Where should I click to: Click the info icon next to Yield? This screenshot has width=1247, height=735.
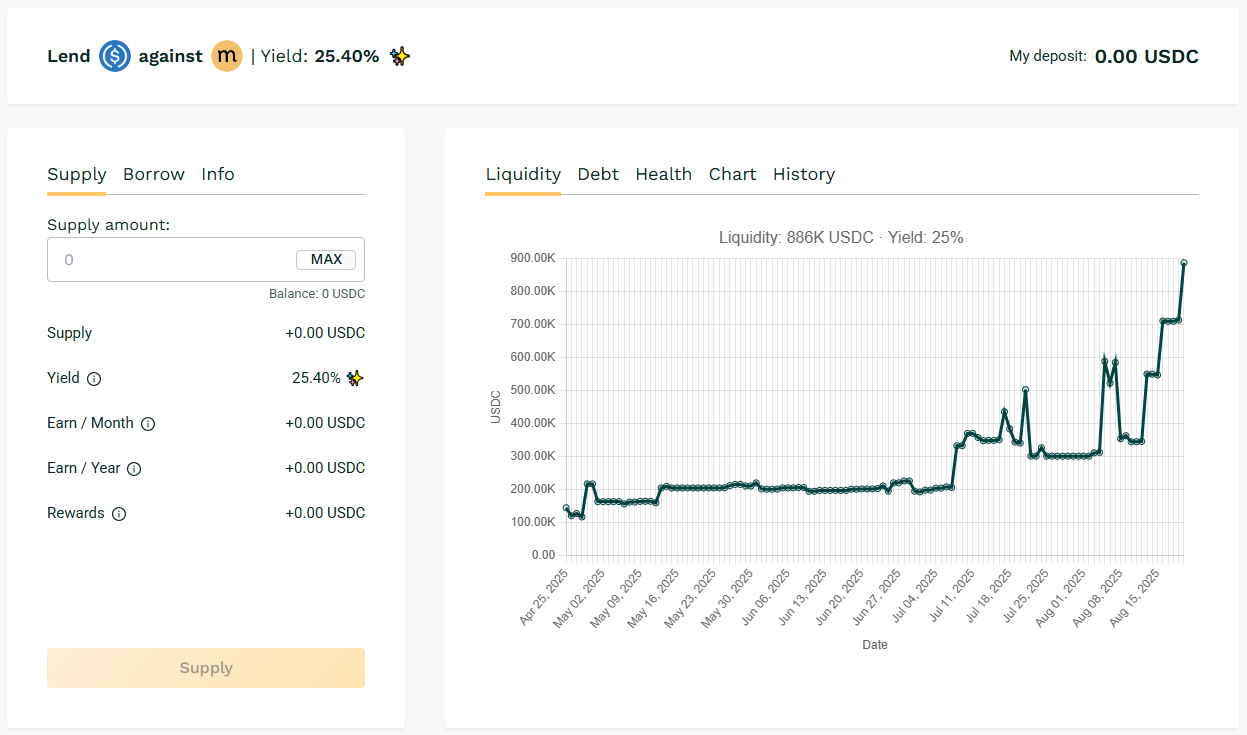[x=94, y=379]
